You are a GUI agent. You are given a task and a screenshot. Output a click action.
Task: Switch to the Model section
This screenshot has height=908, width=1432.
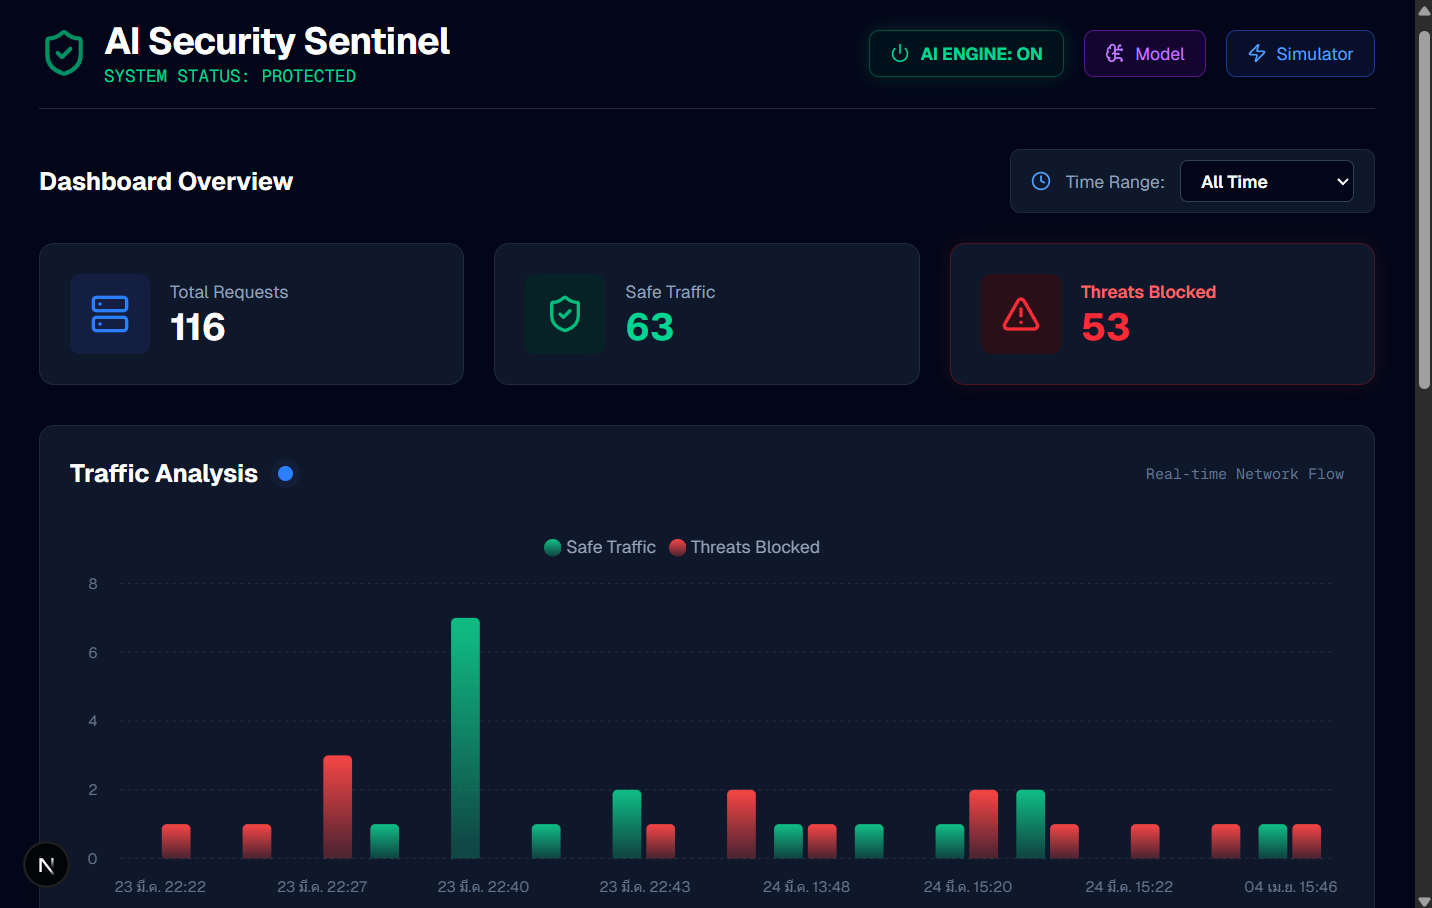(1144, 54)
